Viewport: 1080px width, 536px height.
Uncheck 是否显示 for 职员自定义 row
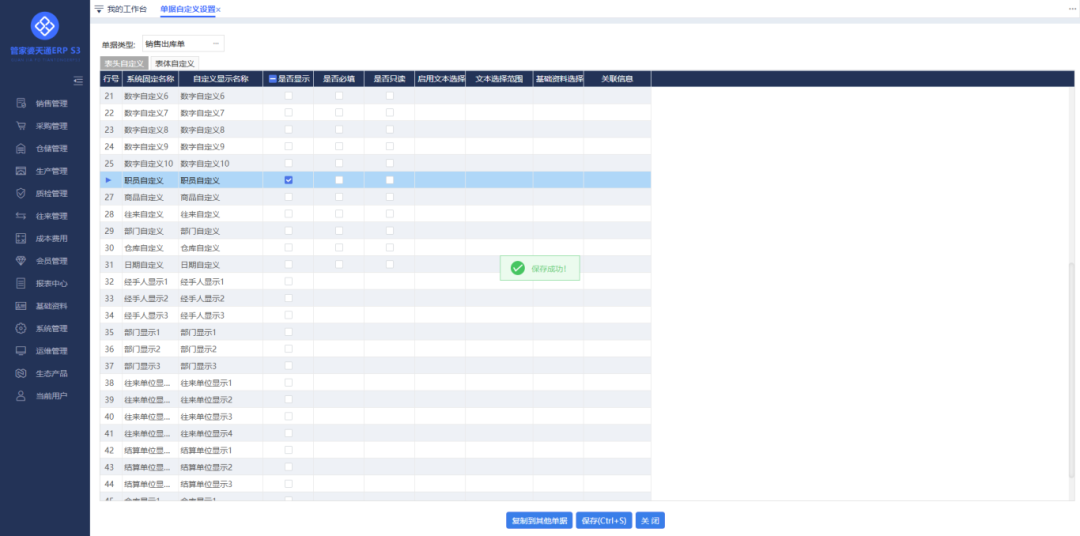pos(289,180)
